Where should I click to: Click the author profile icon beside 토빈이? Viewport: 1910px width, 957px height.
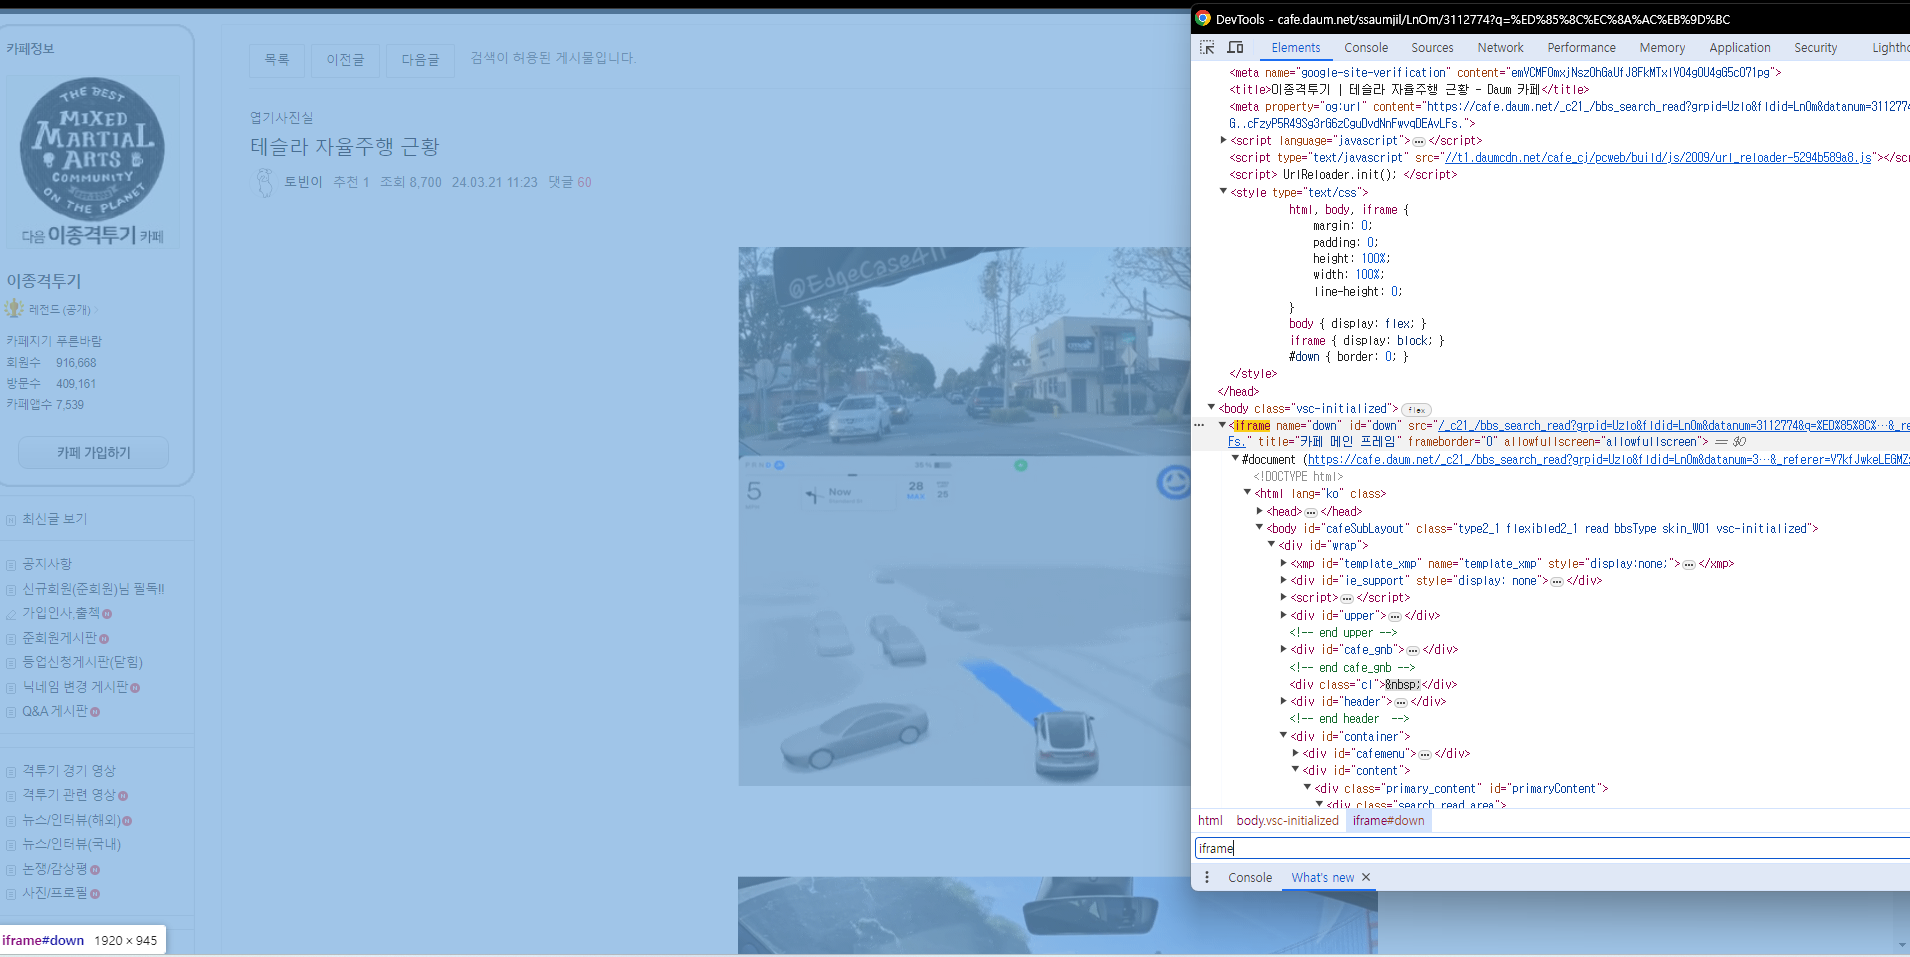coord(264,182)
